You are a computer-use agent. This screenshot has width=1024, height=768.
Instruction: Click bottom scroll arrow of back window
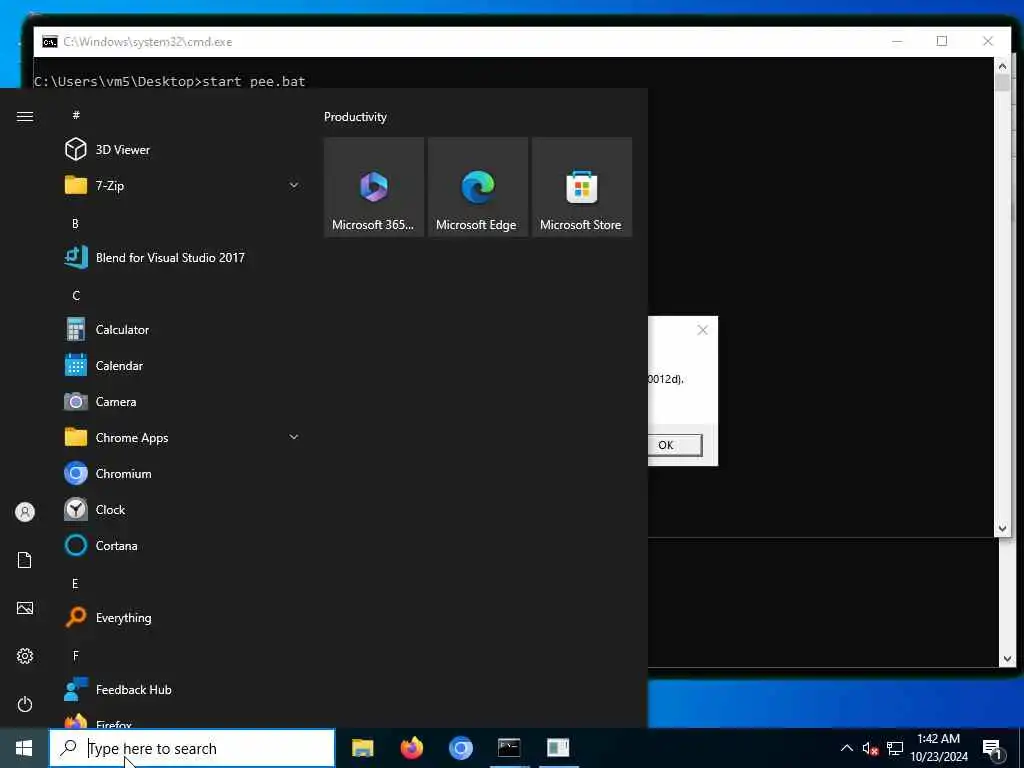click(1006, 659)
